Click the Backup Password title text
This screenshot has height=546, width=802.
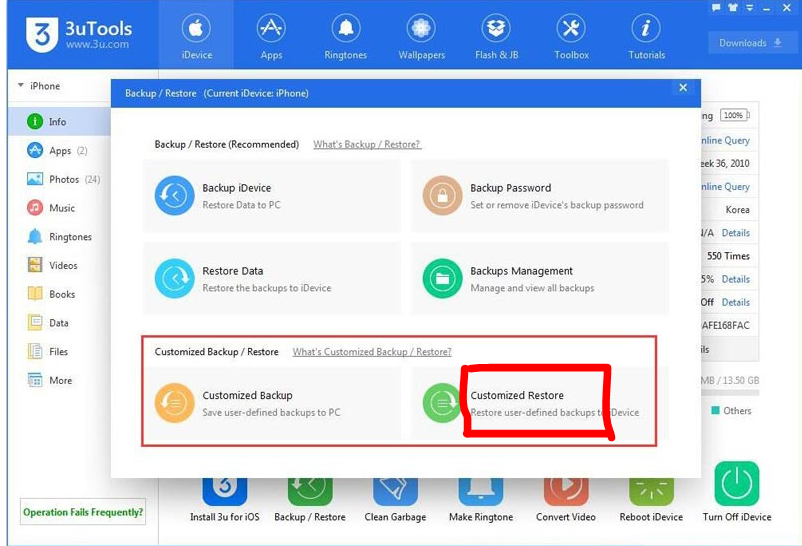pos(510,188)
